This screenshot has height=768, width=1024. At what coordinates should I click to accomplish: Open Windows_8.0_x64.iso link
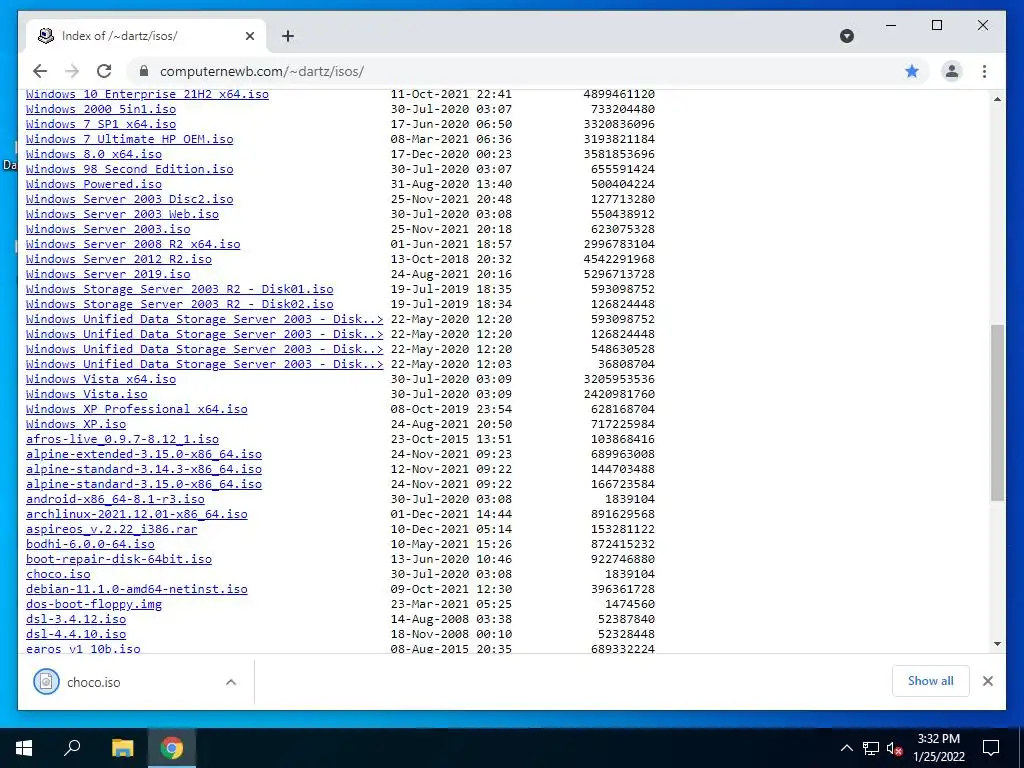click(93, 154)
